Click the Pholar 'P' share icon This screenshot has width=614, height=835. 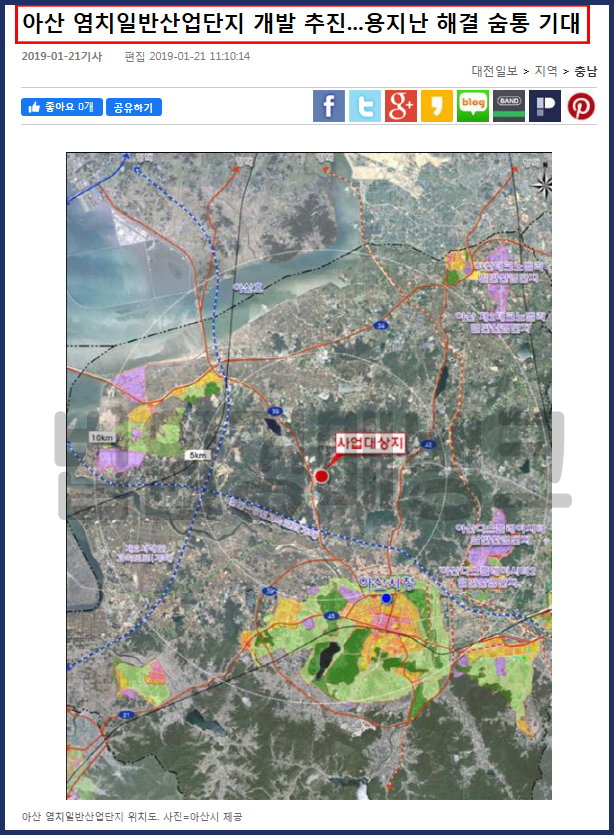tap(545, 106)
